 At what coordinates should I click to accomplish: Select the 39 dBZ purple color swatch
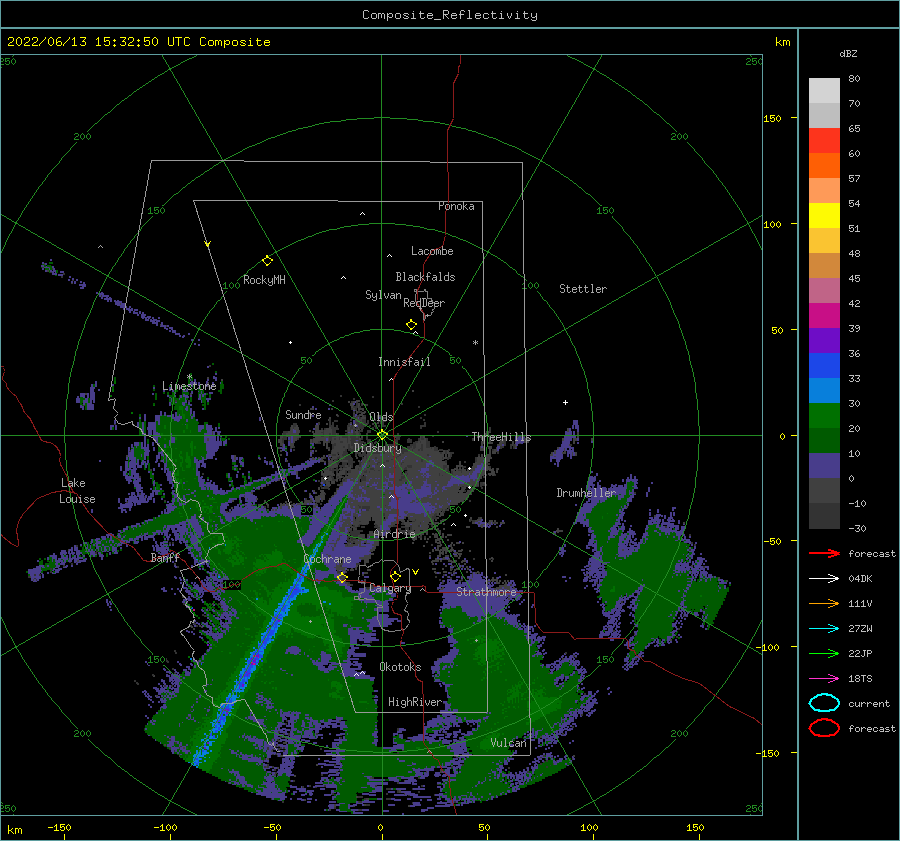(824, 340)
